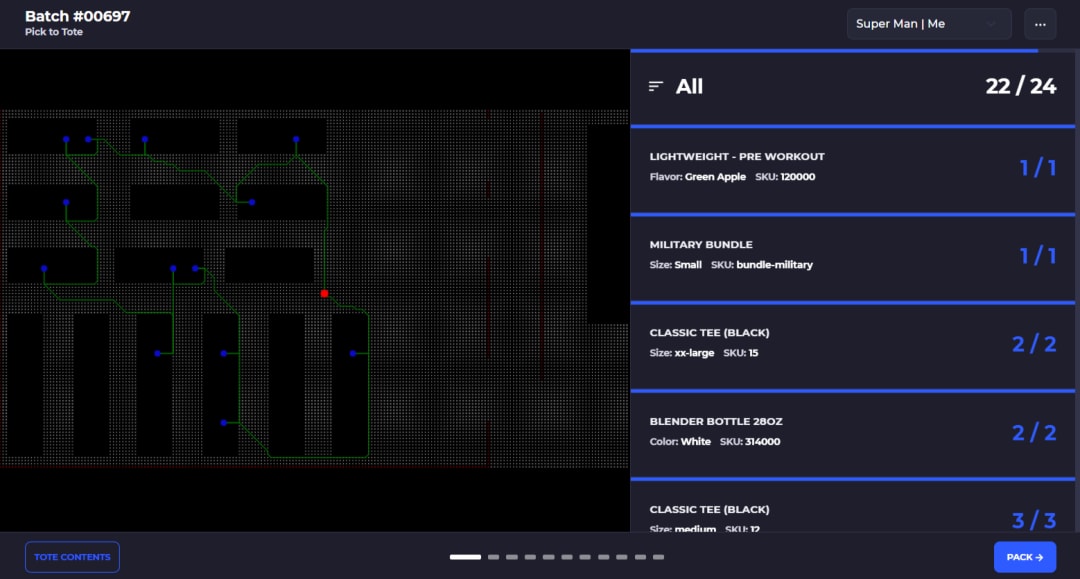Screen dimensions: 1080x579
Task: Select the Lightweight Pre Workout item
Action: (853, 168)
